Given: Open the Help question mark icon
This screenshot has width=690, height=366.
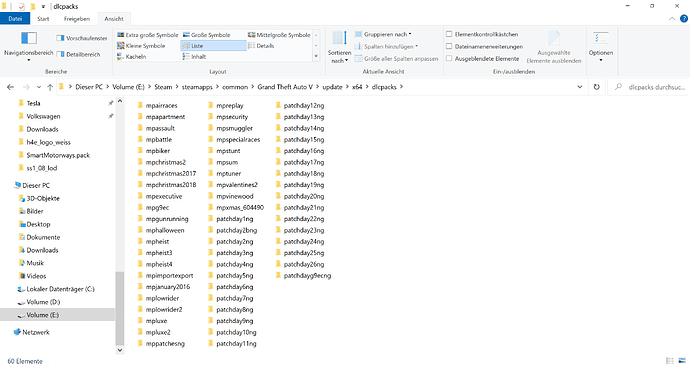Looking at the screenshot, I should coord(683,18).
